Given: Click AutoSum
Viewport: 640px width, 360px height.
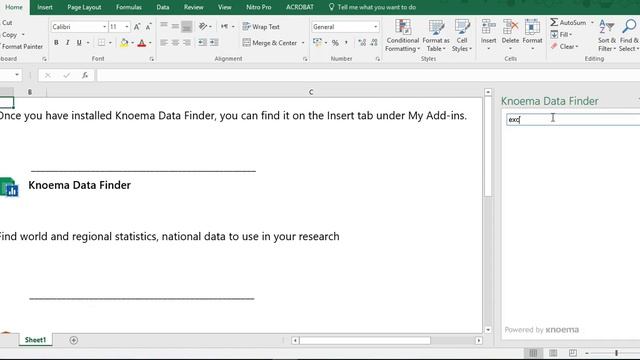Looking at the screenshot, I should pos(568,22).
